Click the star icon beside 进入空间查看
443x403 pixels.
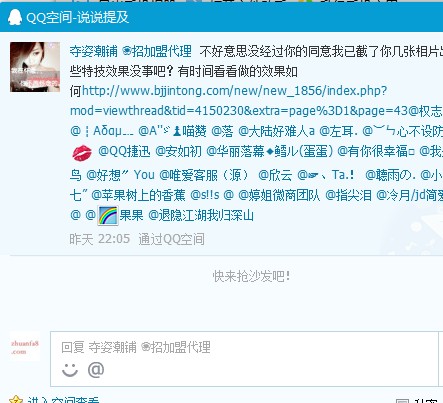coord(16,399)
